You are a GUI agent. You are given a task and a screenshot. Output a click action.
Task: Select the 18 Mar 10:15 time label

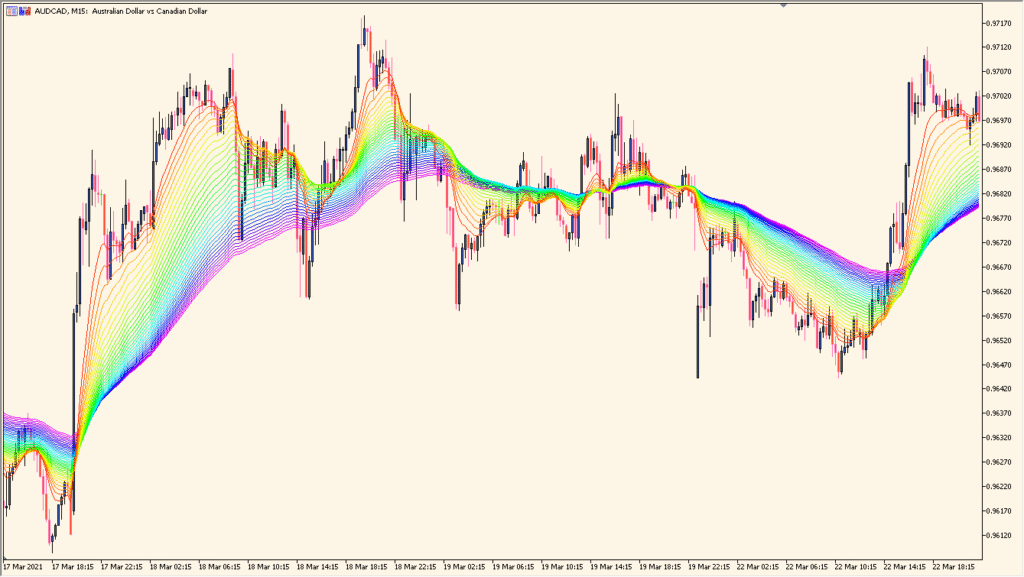tap(268, 567)
